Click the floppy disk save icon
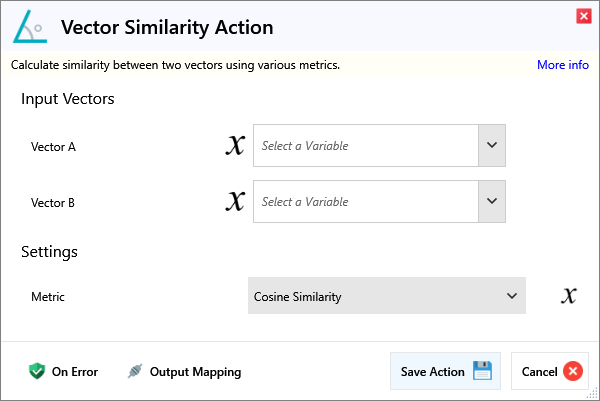 (482, 371)
